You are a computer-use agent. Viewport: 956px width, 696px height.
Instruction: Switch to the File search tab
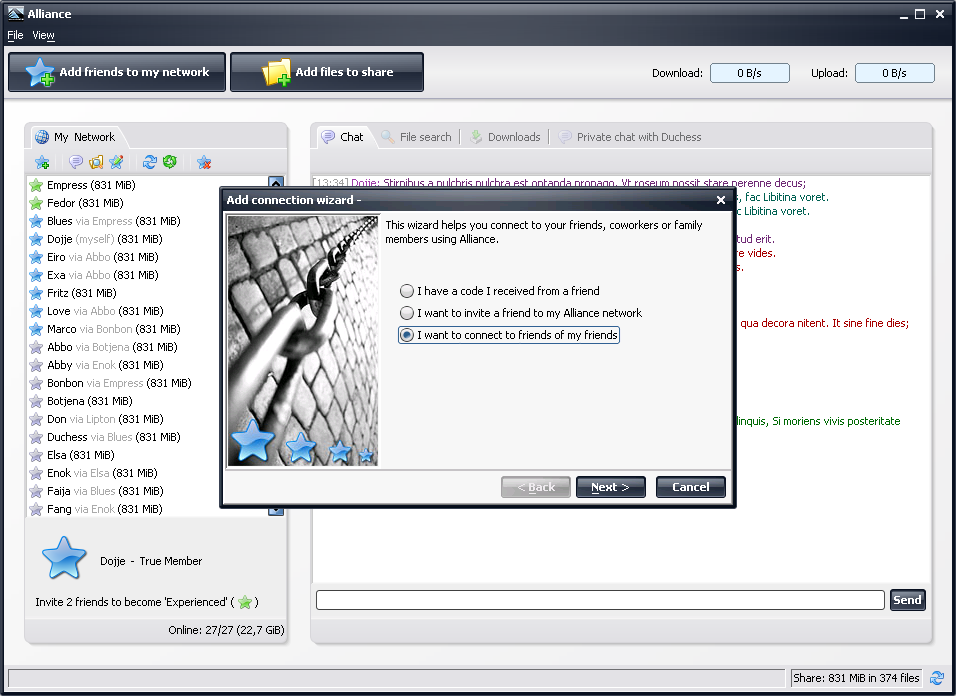pos(416,137)
